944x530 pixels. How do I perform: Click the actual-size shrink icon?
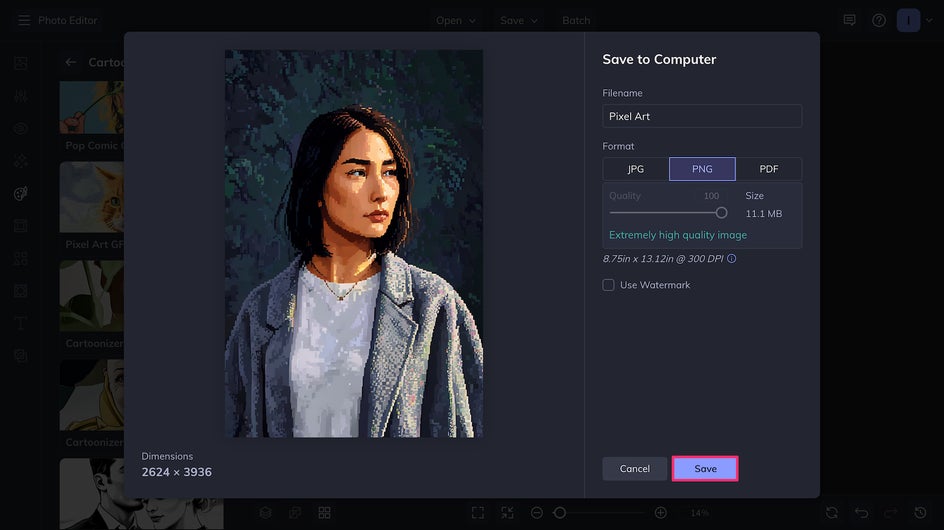click(x=508, y=513)
